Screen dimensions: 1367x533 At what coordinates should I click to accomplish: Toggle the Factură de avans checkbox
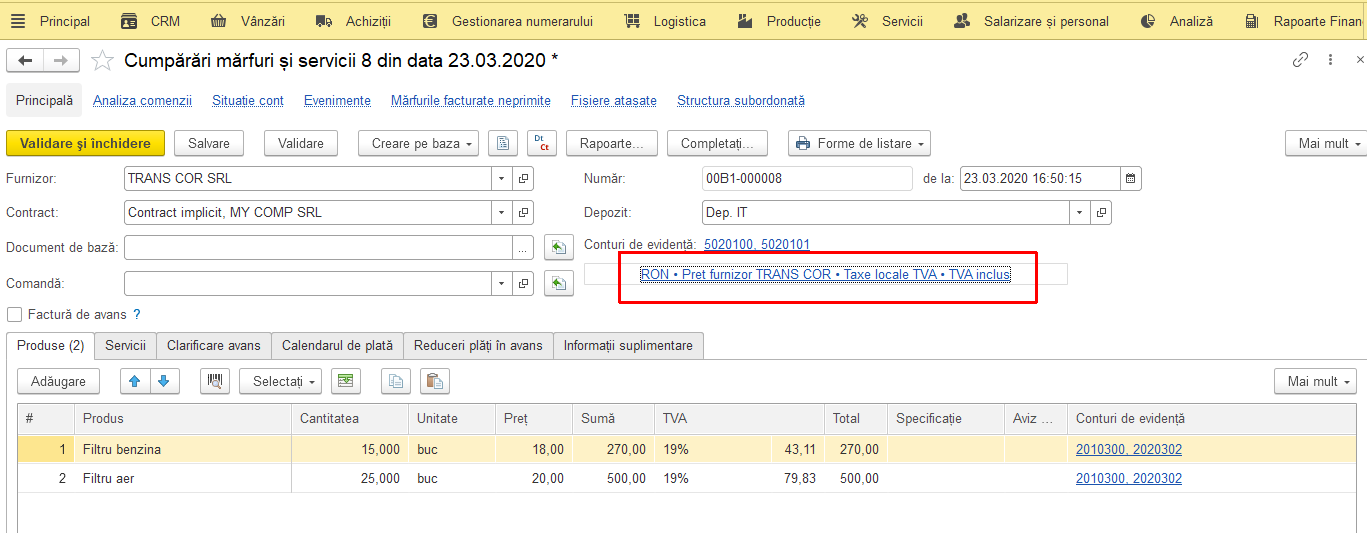[x=14, y=314]
